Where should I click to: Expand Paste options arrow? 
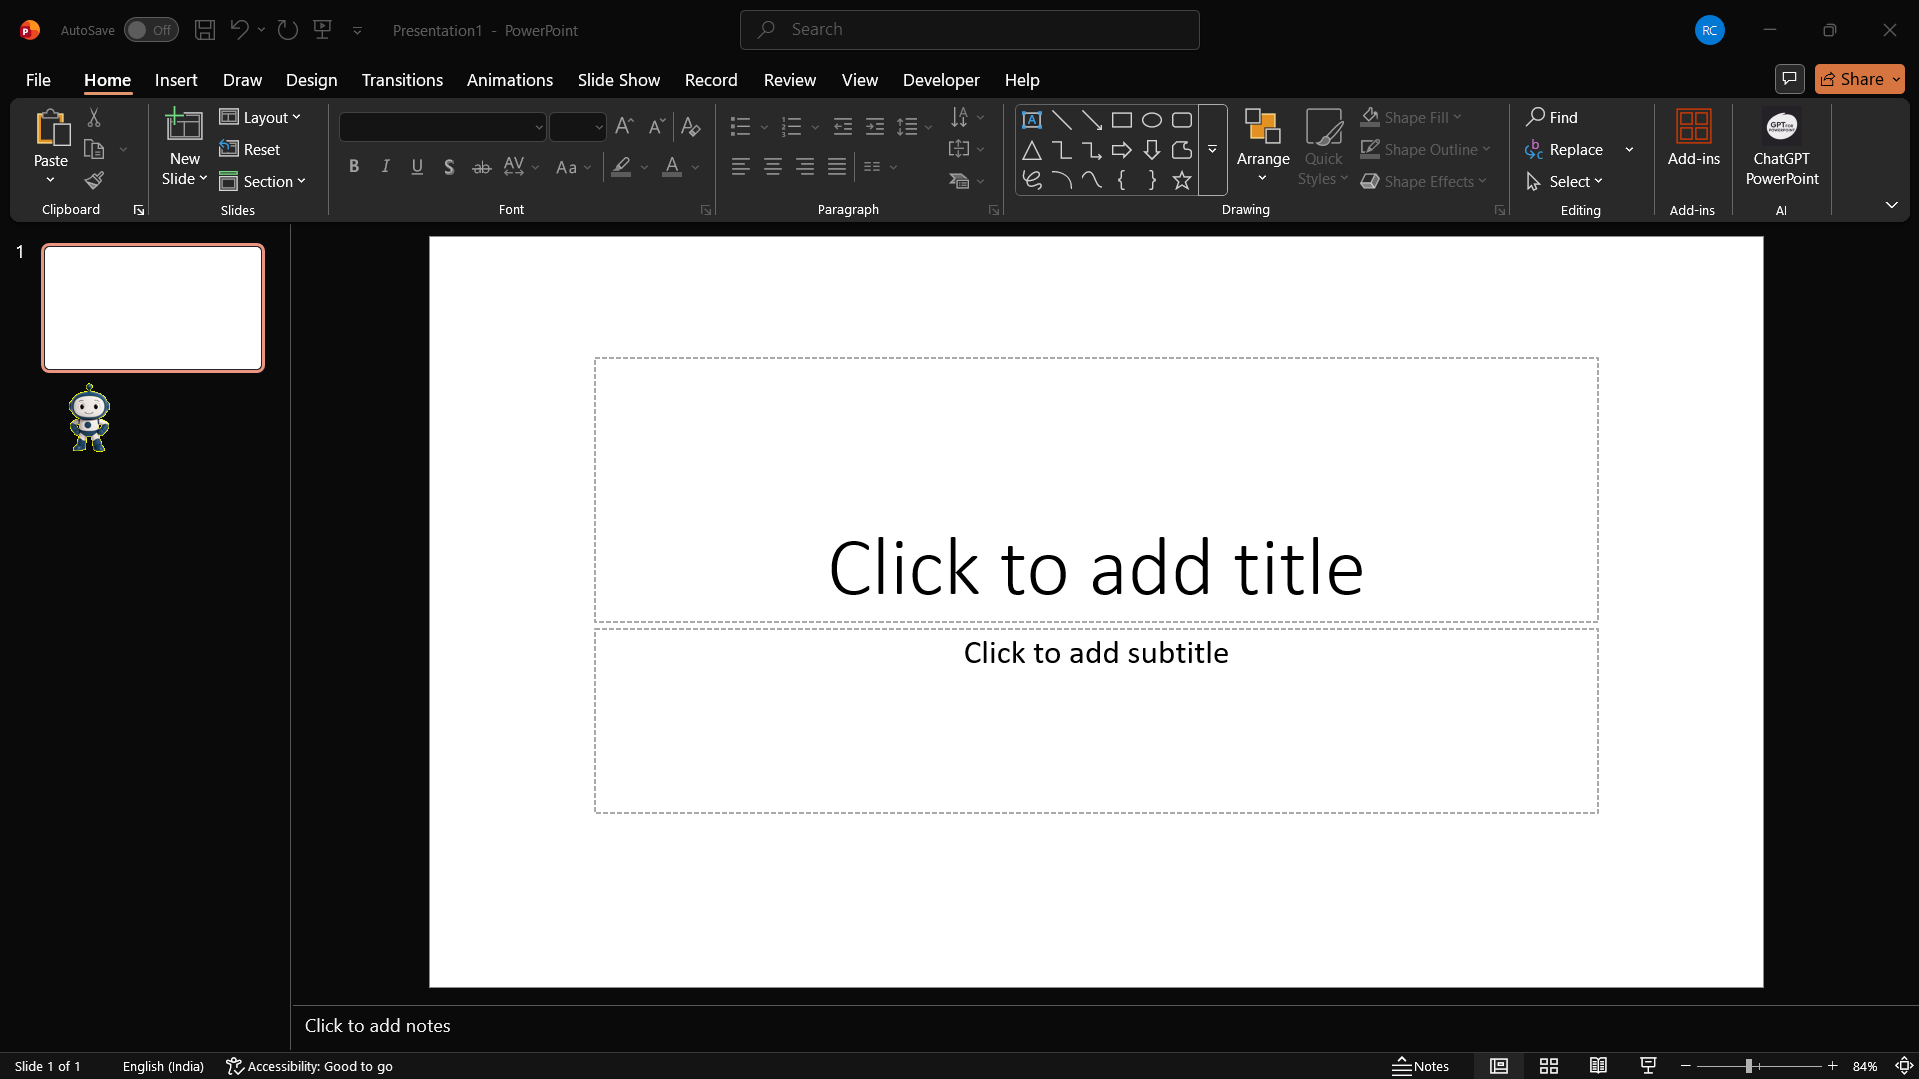point(51,180)
